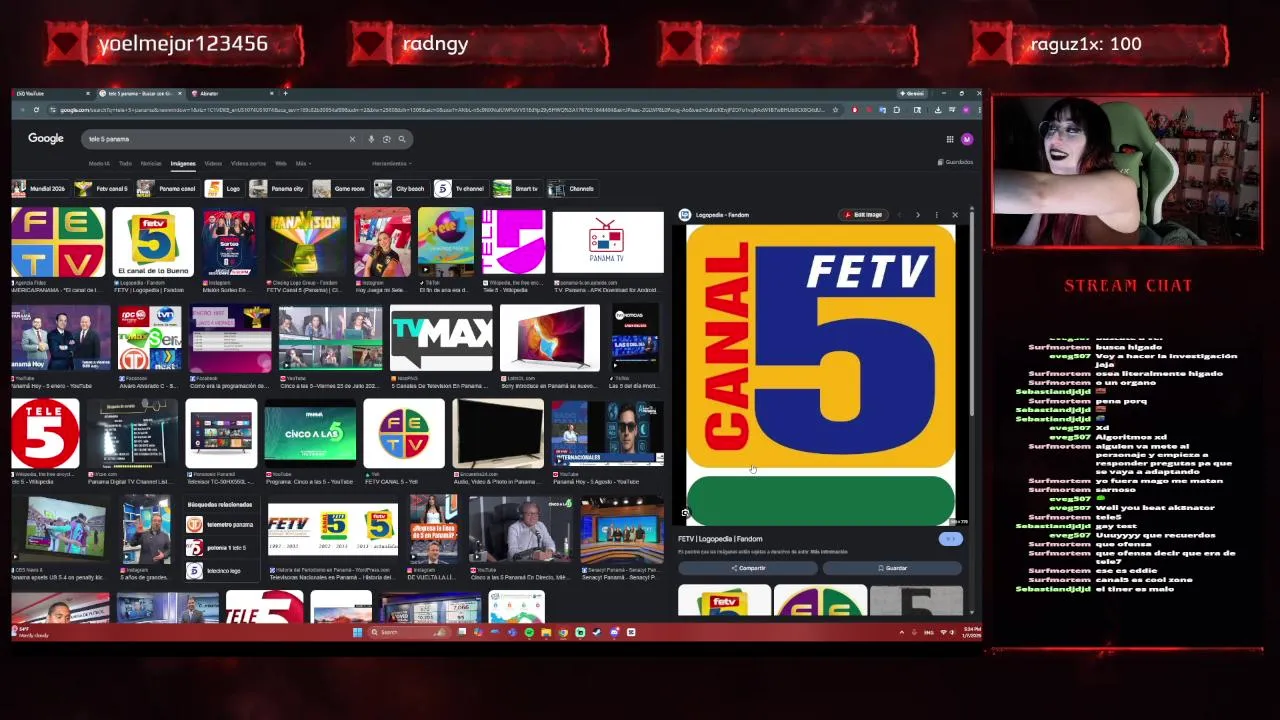Click the Edit image Adobe button
Screen dimensions: 1280x720
coord(863,215)
